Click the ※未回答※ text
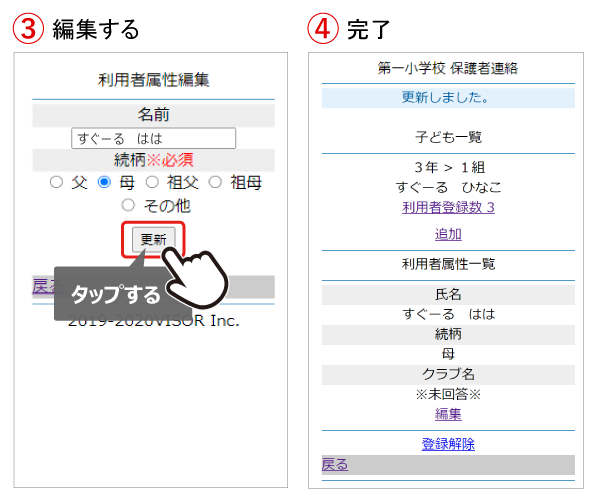Image resolution: width=600 pixels, height=498 pixels. coord(448,394)
